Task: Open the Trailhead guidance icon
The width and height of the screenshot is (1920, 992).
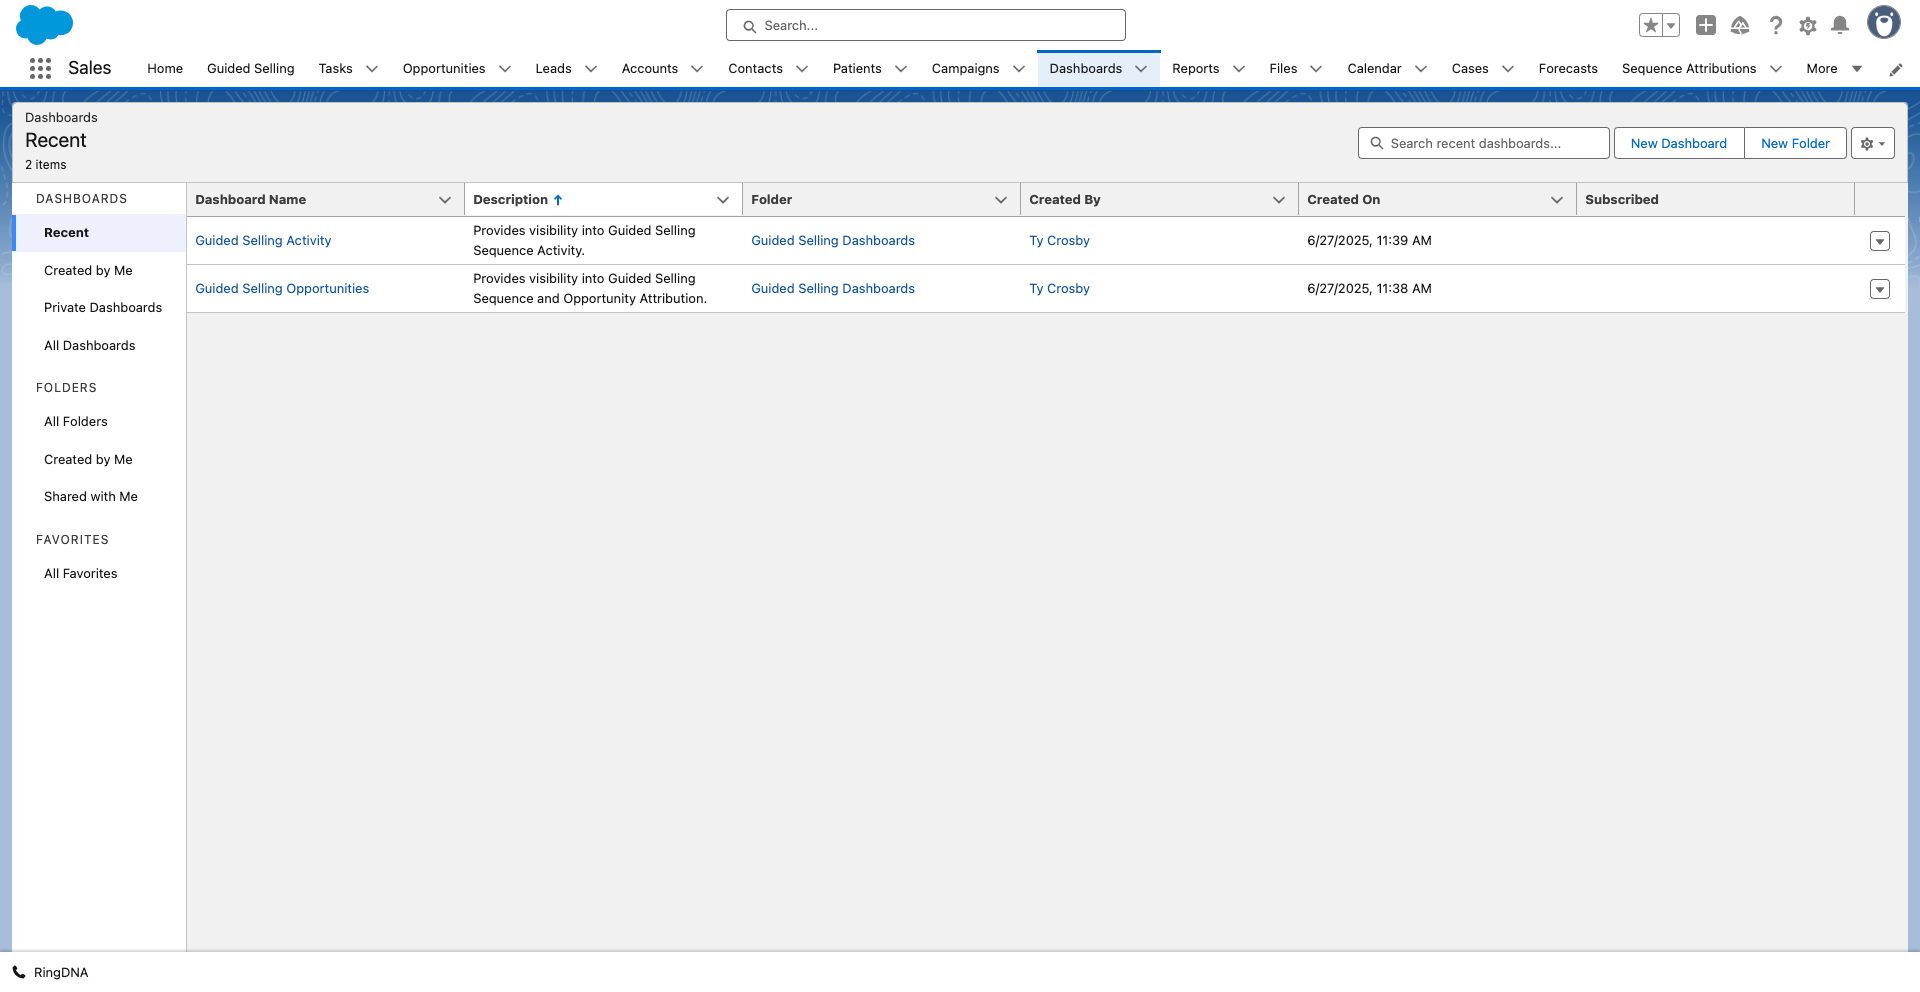Action: (1740, 26)
